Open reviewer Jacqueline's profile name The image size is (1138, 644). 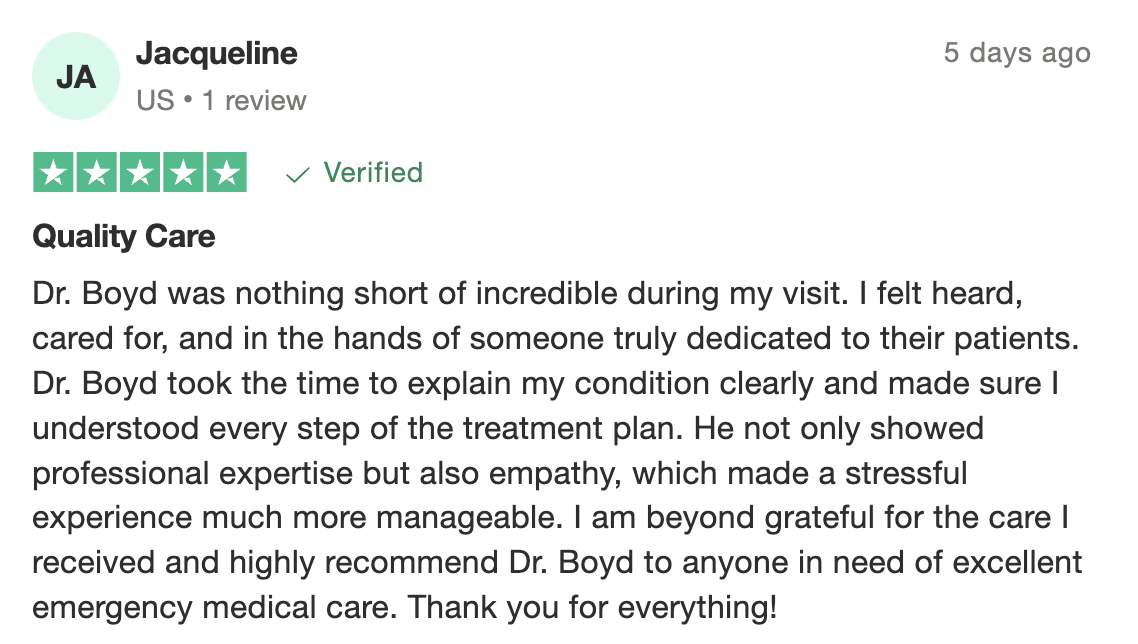click(216, 53)
